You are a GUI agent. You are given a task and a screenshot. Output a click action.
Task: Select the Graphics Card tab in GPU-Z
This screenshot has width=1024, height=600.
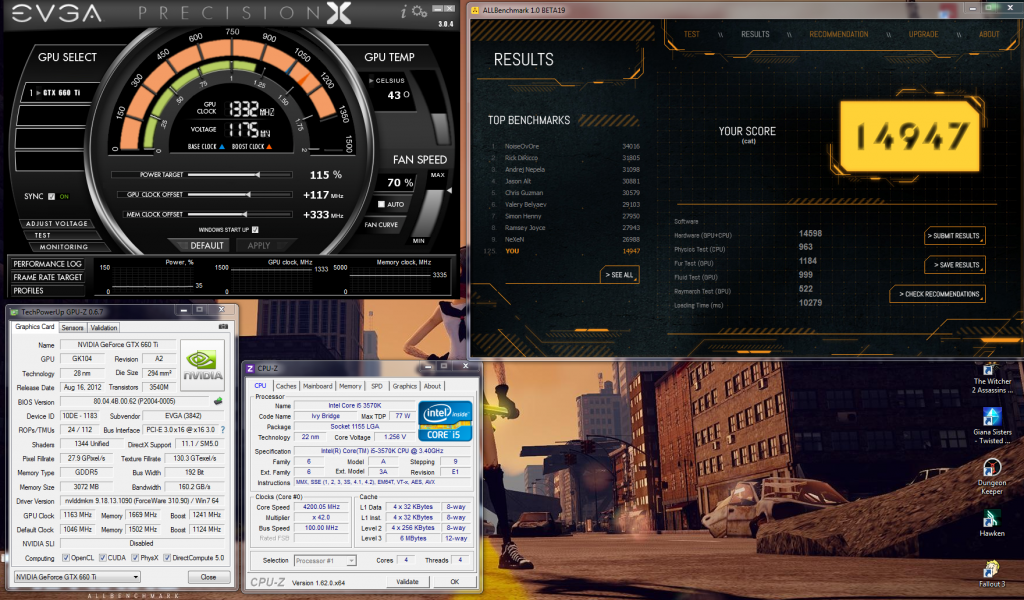click(35, 326)
